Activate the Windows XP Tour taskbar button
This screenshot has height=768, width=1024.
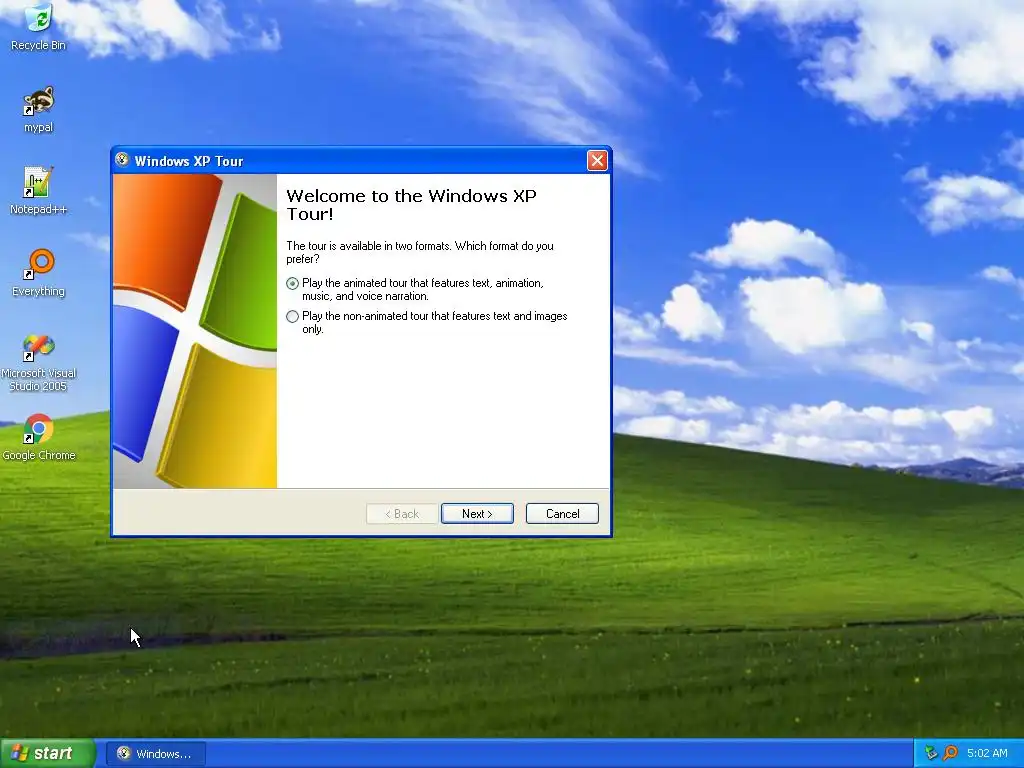[156, 754]
